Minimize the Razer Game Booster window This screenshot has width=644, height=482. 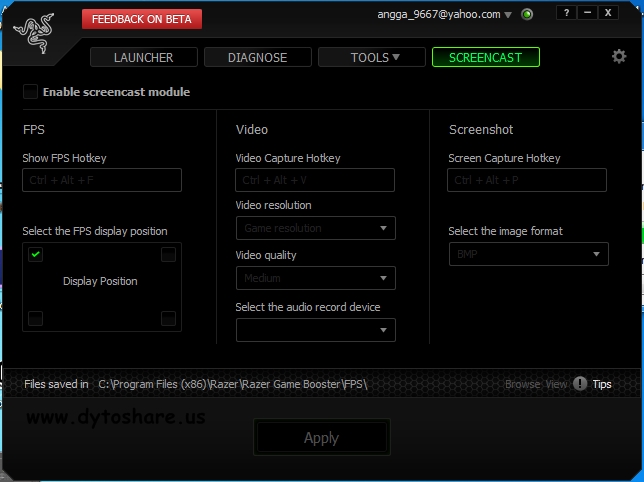587,13
